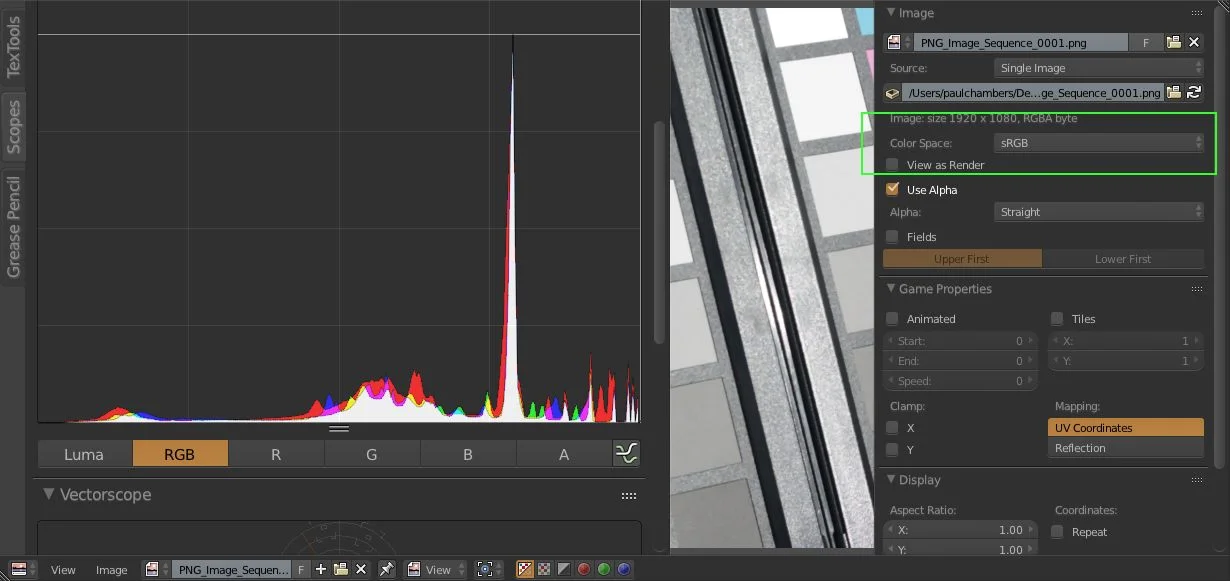Switch to the Grease Pencil sidebar tab
This screenshot has height=581, width=1230.
click(x=13, y=226)
